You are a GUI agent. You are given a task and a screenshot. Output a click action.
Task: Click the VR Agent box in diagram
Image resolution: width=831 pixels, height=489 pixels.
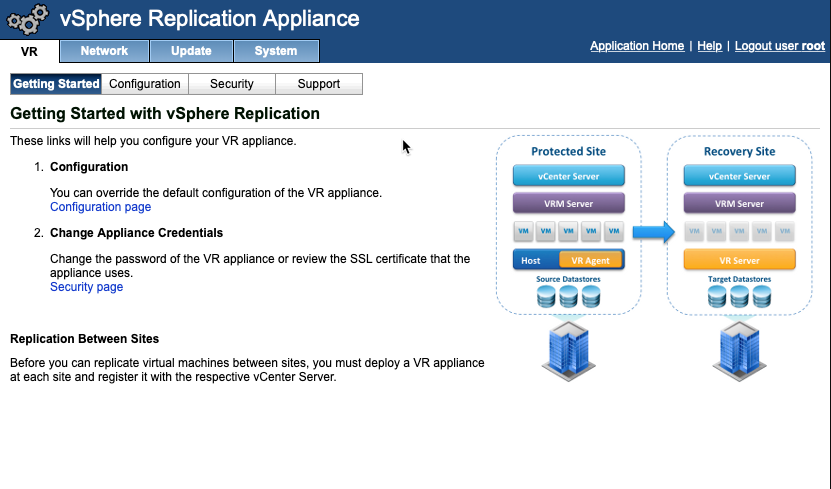point(590,260)
